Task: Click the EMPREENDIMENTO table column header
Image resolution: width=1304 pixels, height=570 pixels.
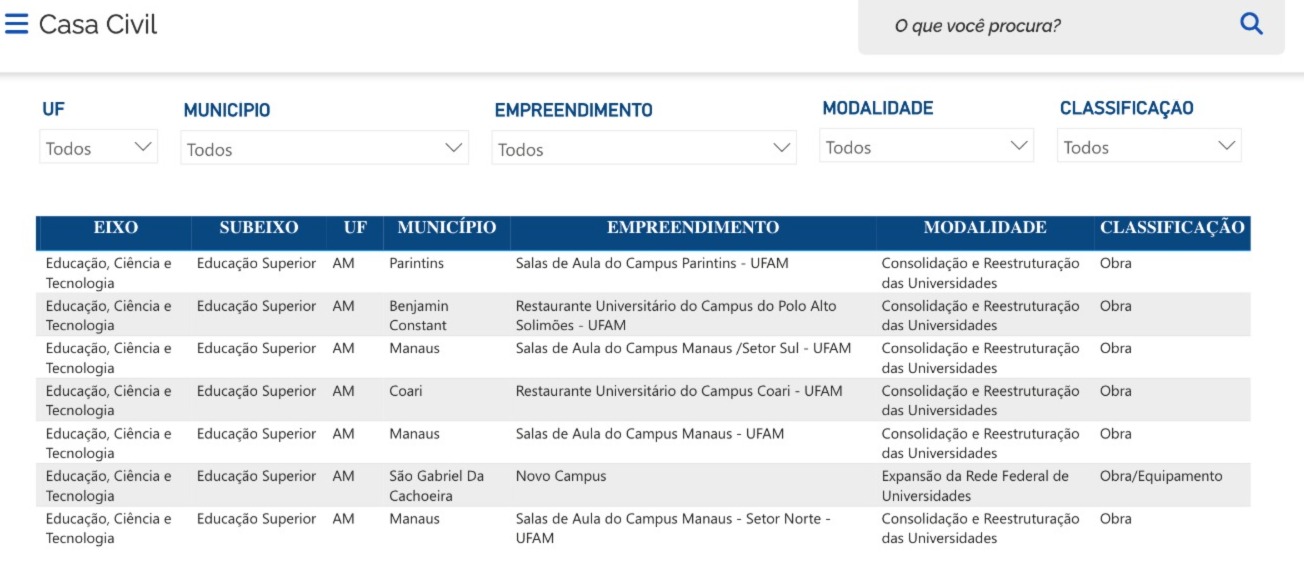Action: (x=693, y=228)
